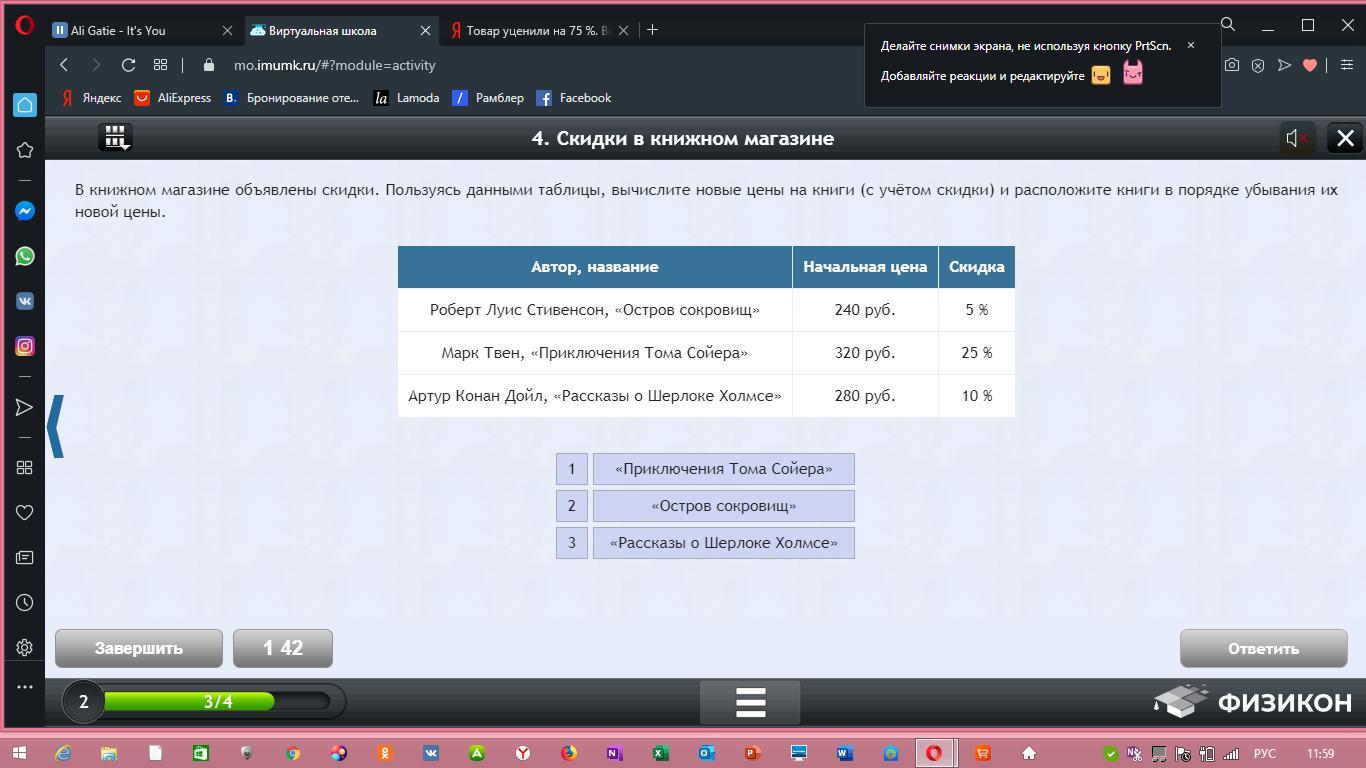Viewport: 1366px width, 768px height.
Task: Search tabs with magnifier icon
Action: [1228, 25]
